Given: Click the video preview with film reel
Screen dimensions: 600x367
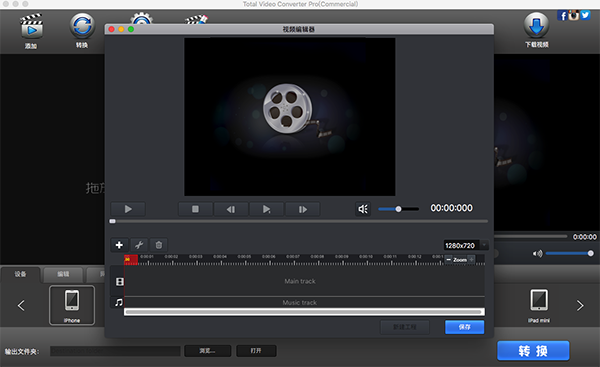Looking at the screenshot, I should (x=290, y=117).
